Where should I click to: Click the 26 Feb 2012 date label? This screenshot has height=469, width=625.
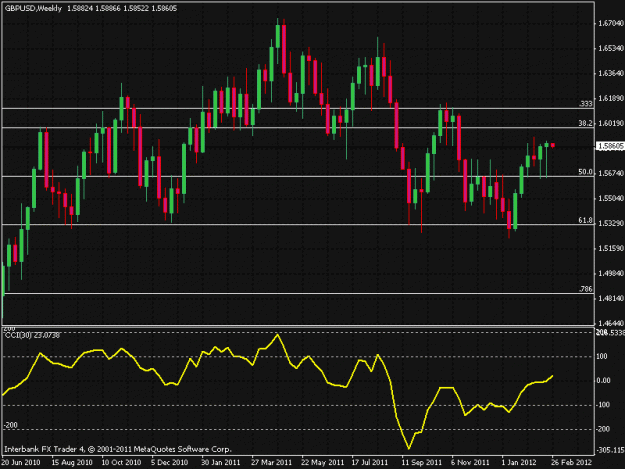571,462
